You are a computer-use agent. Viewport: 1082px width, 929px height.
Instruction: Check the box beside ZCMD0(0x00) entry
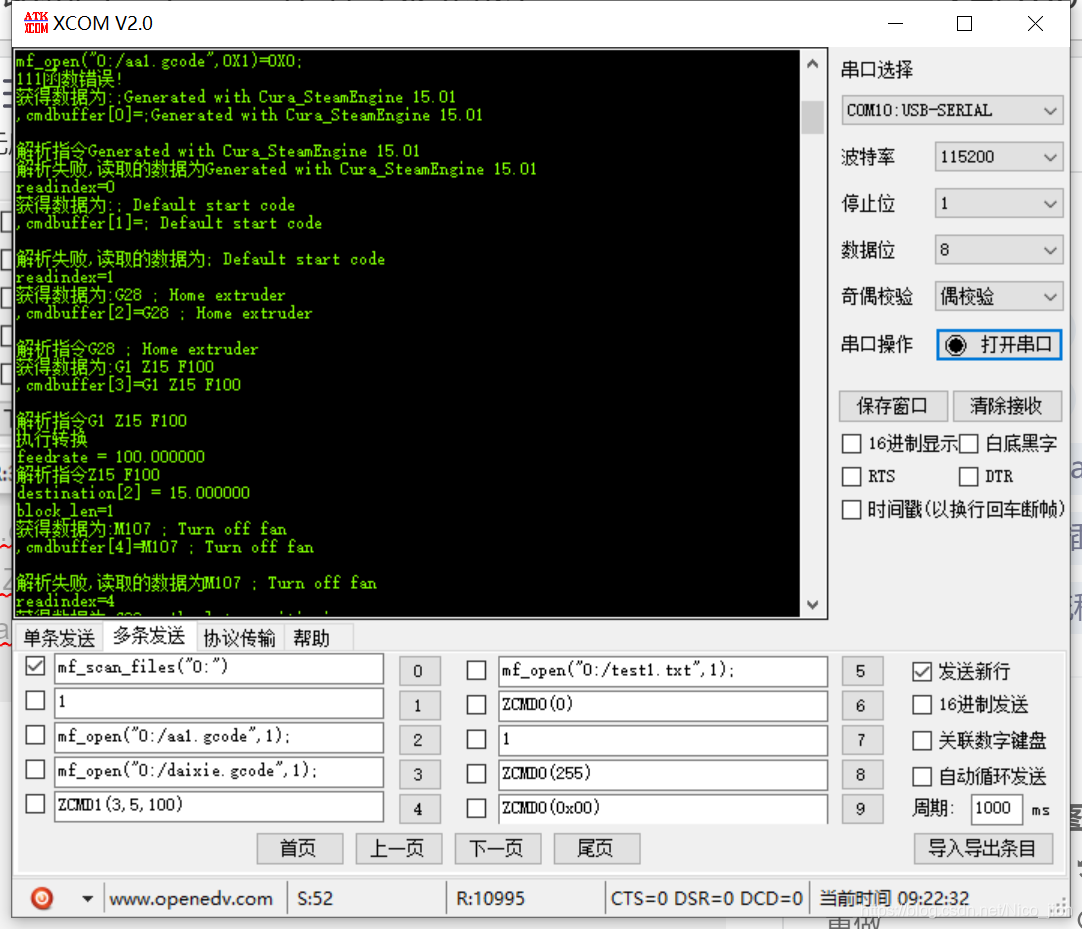tap(476, 808)
